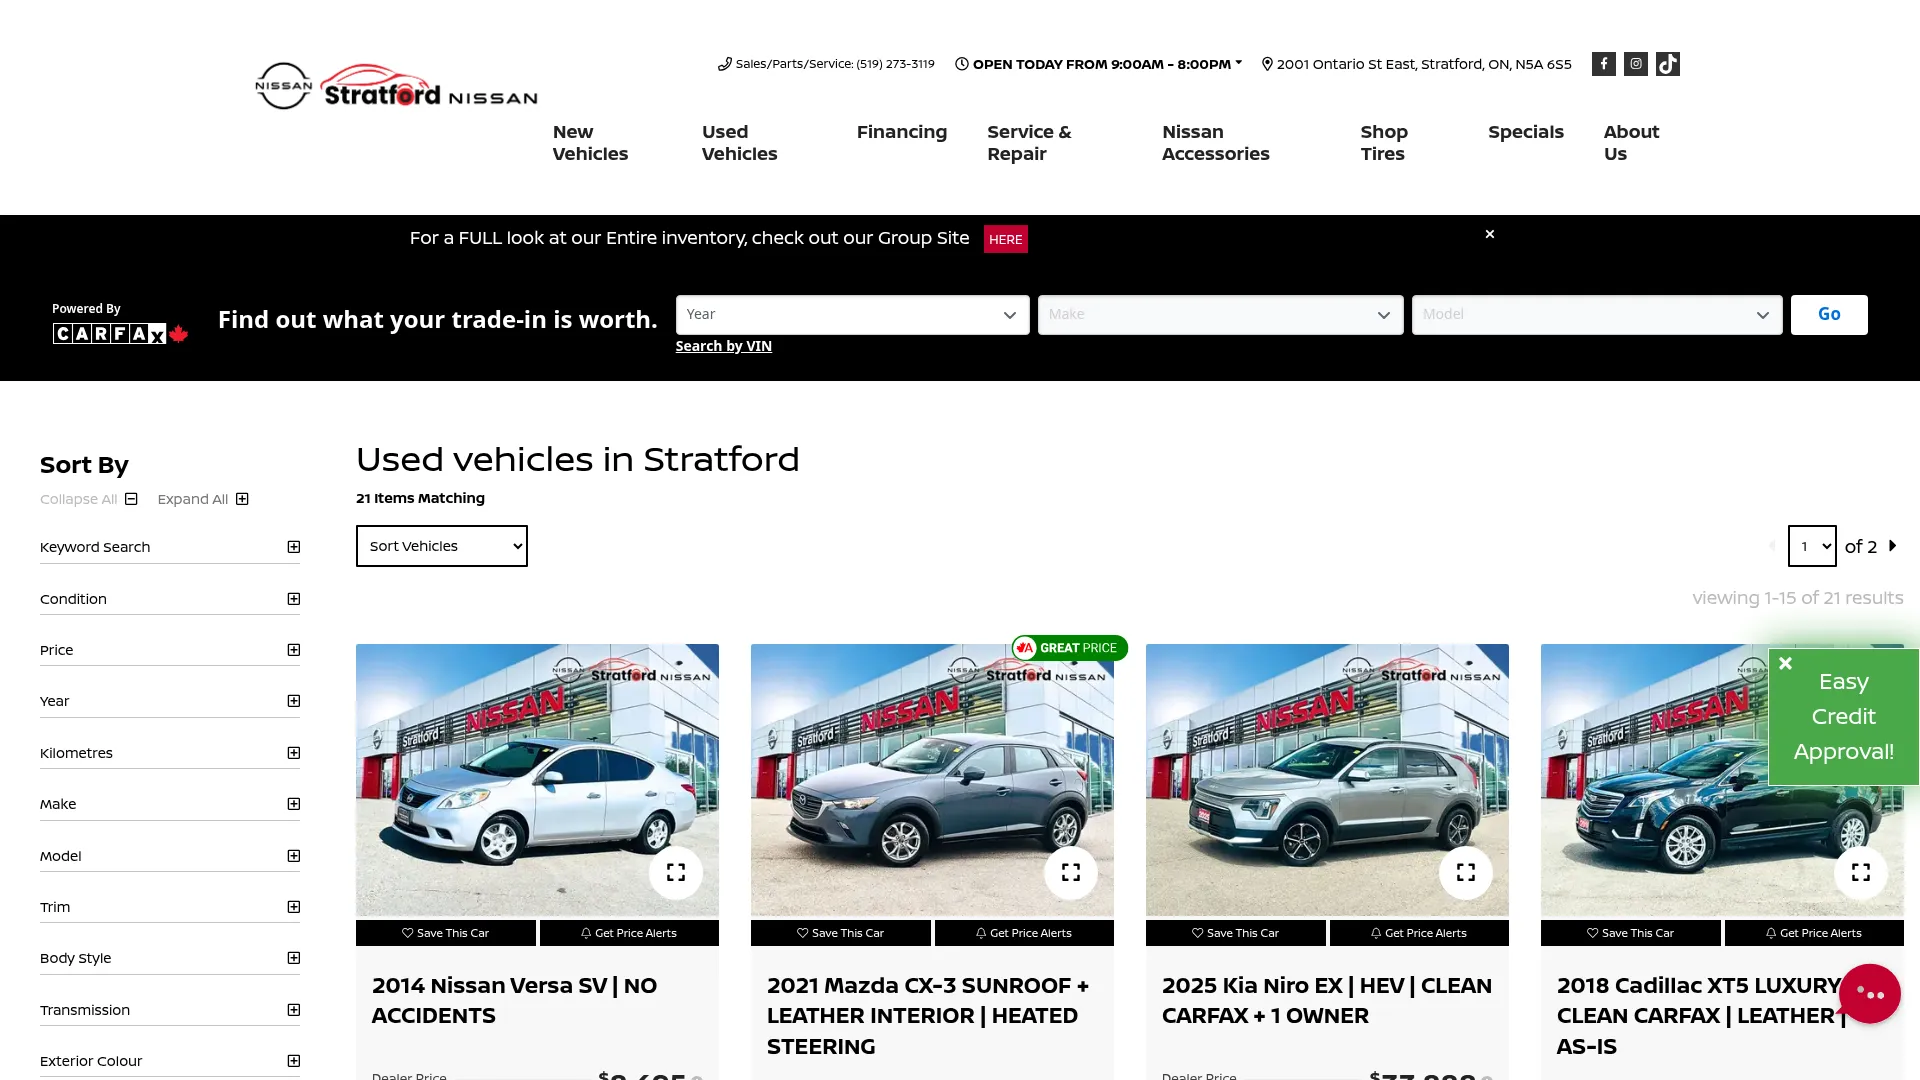Click the Search by VIN link
1920x1080 pixels.
723,346
